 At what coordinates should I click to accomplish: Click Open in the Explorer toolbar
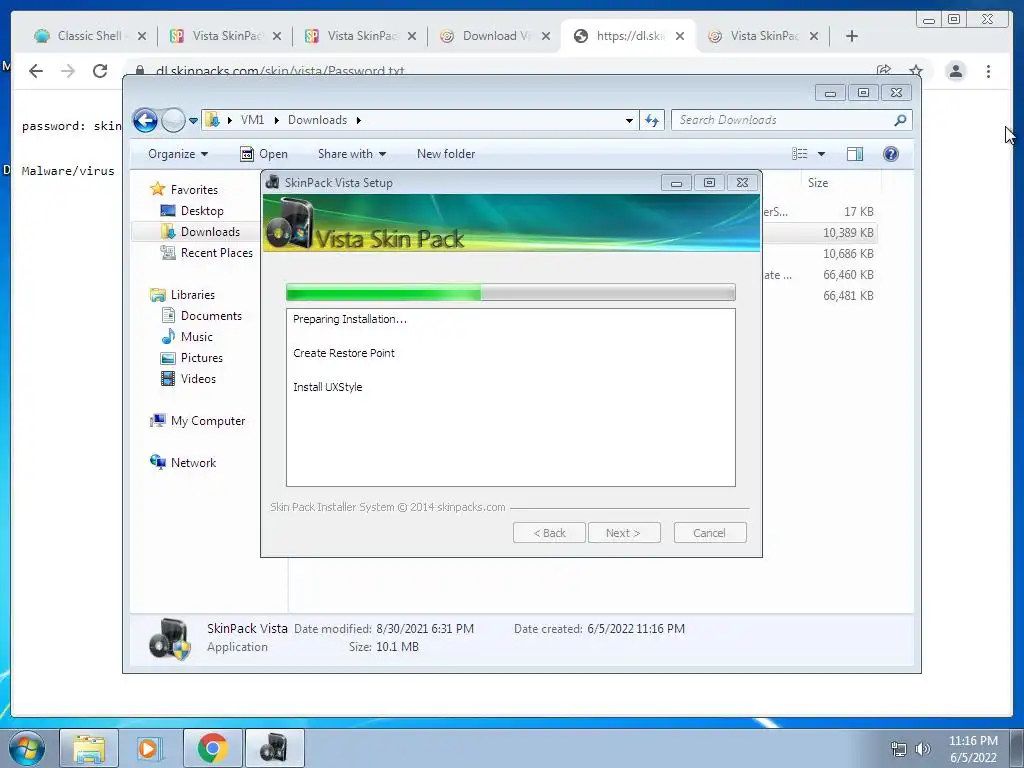point(264,154)
